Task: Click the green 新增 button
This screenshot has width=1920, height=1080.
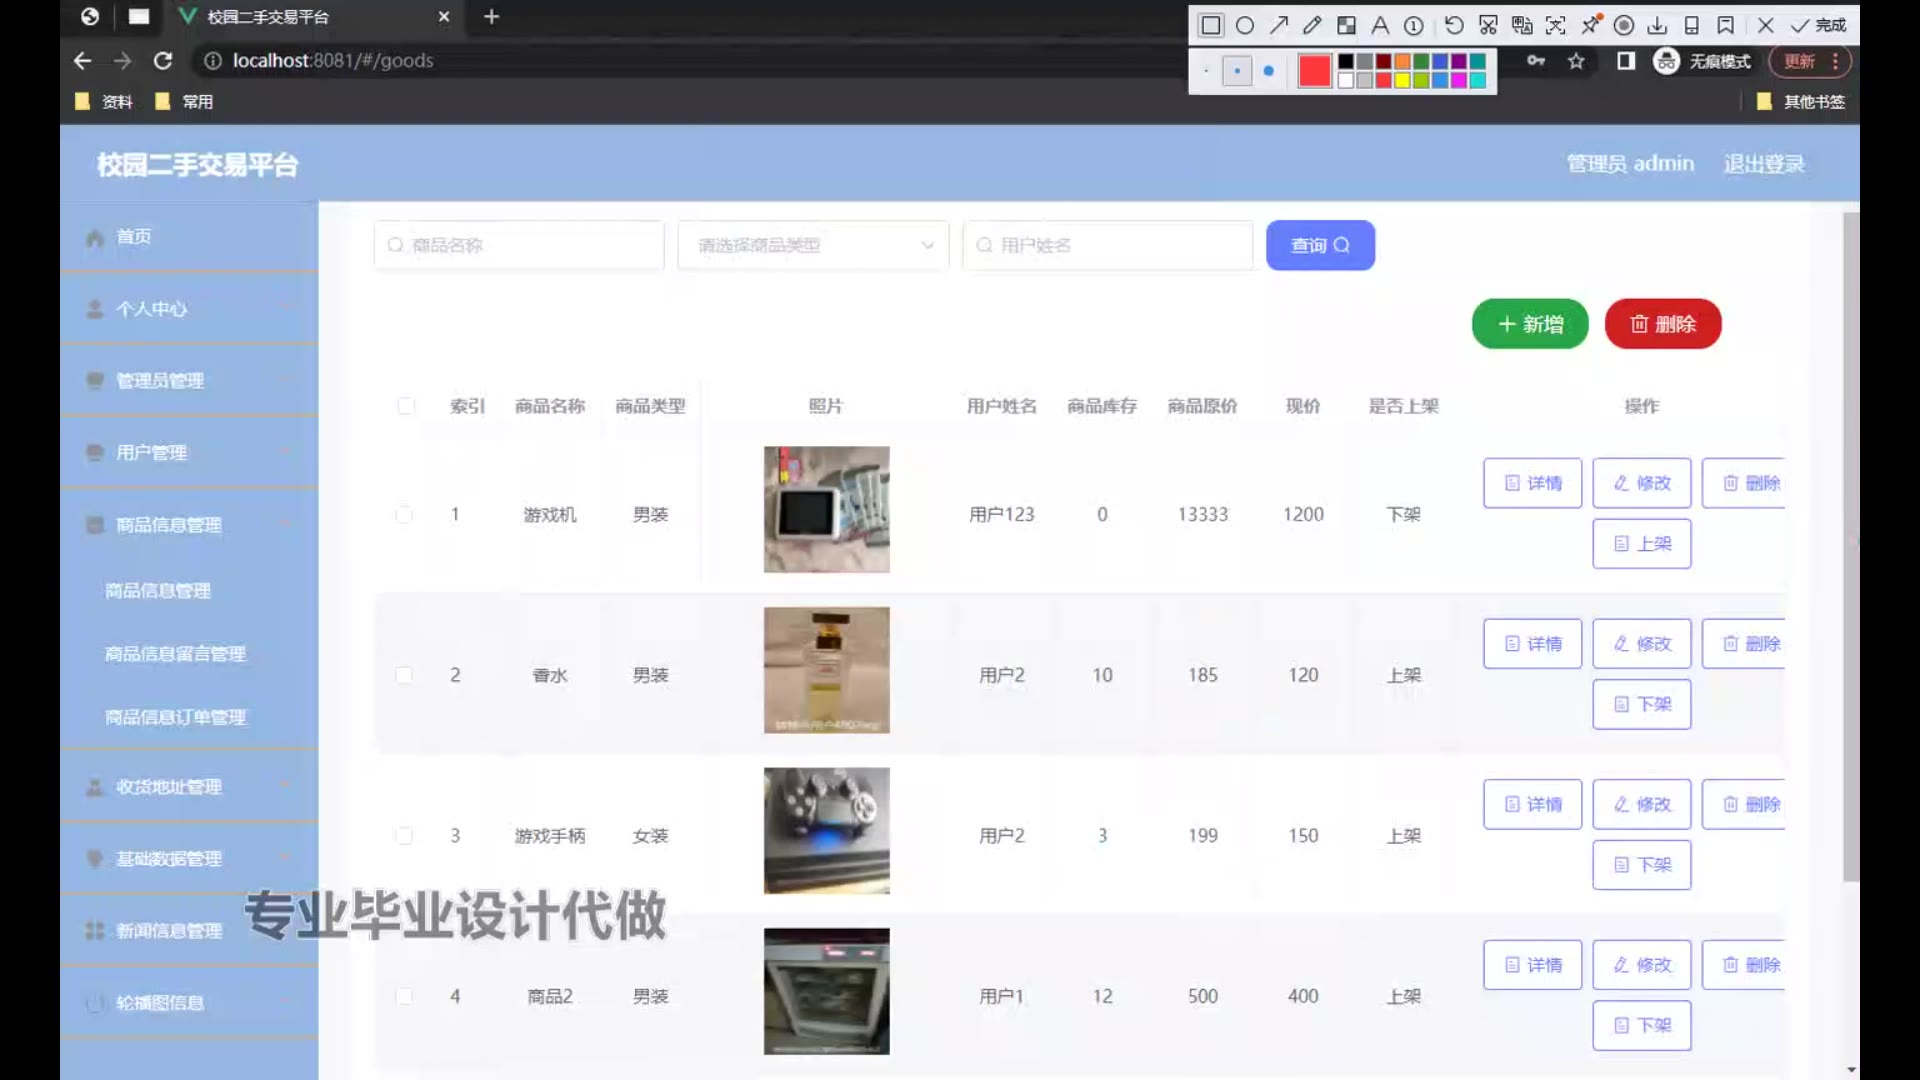Action: (x=1529, y=324)
